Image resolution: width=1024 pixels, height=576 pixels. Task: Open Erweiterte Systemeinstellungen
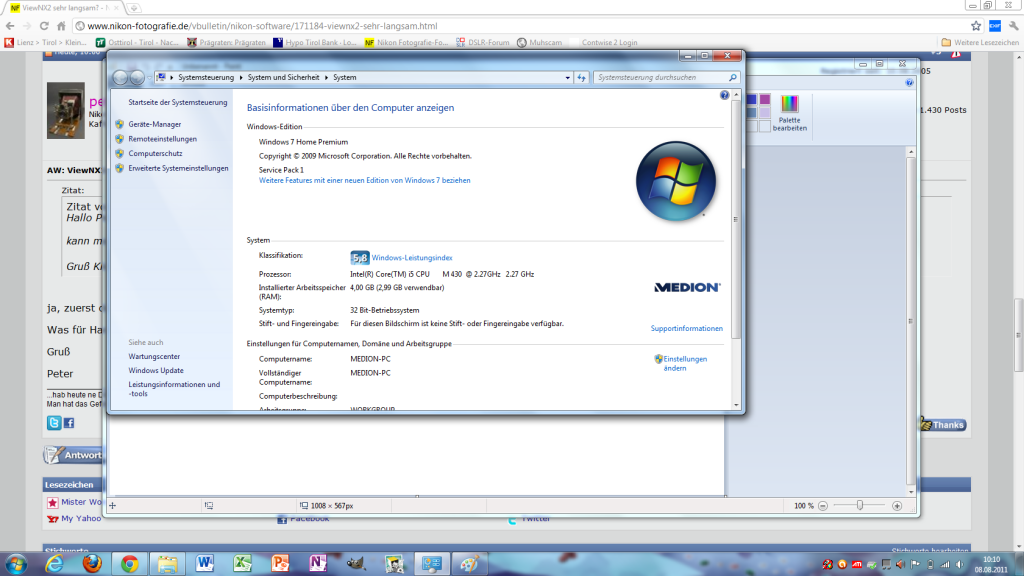click(x=178, y=168)
